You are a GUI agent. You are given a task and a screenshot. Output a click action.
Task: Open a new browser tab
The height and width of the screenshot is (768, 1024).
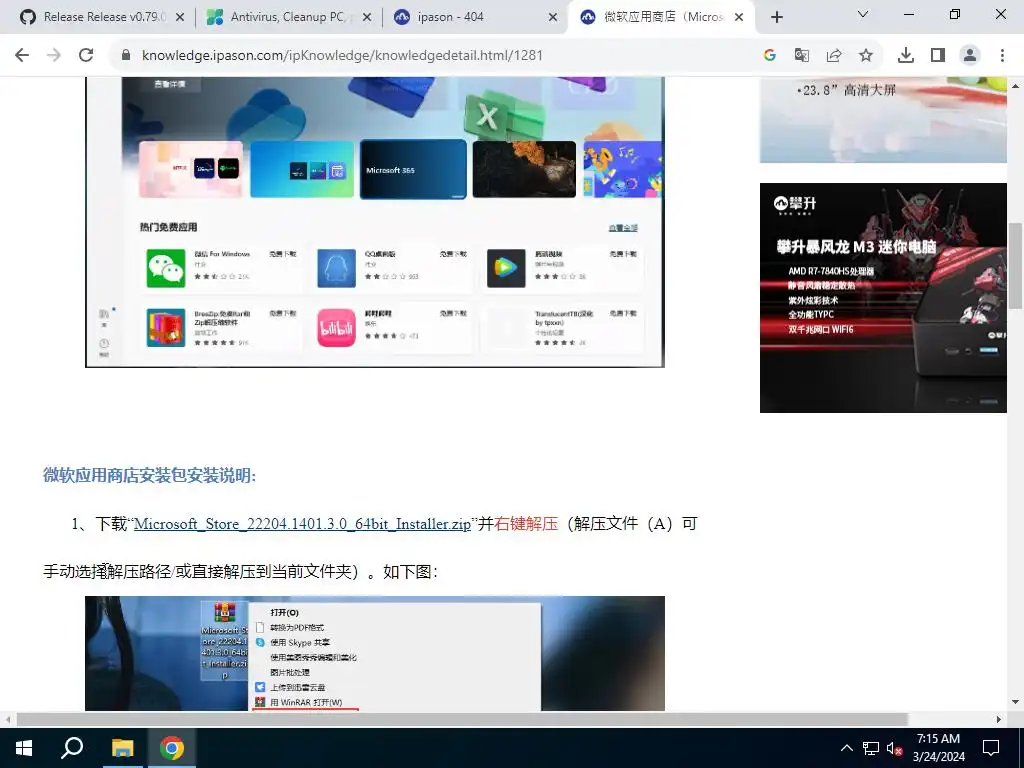[776, 18]
